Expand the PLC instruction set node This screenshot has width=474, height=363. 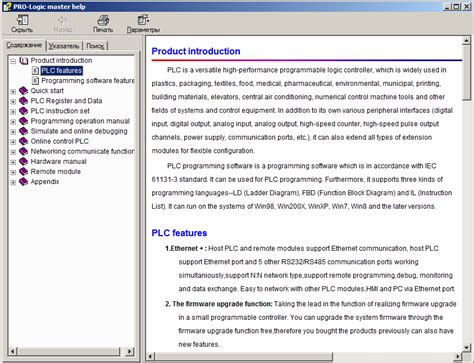[13, 112]
